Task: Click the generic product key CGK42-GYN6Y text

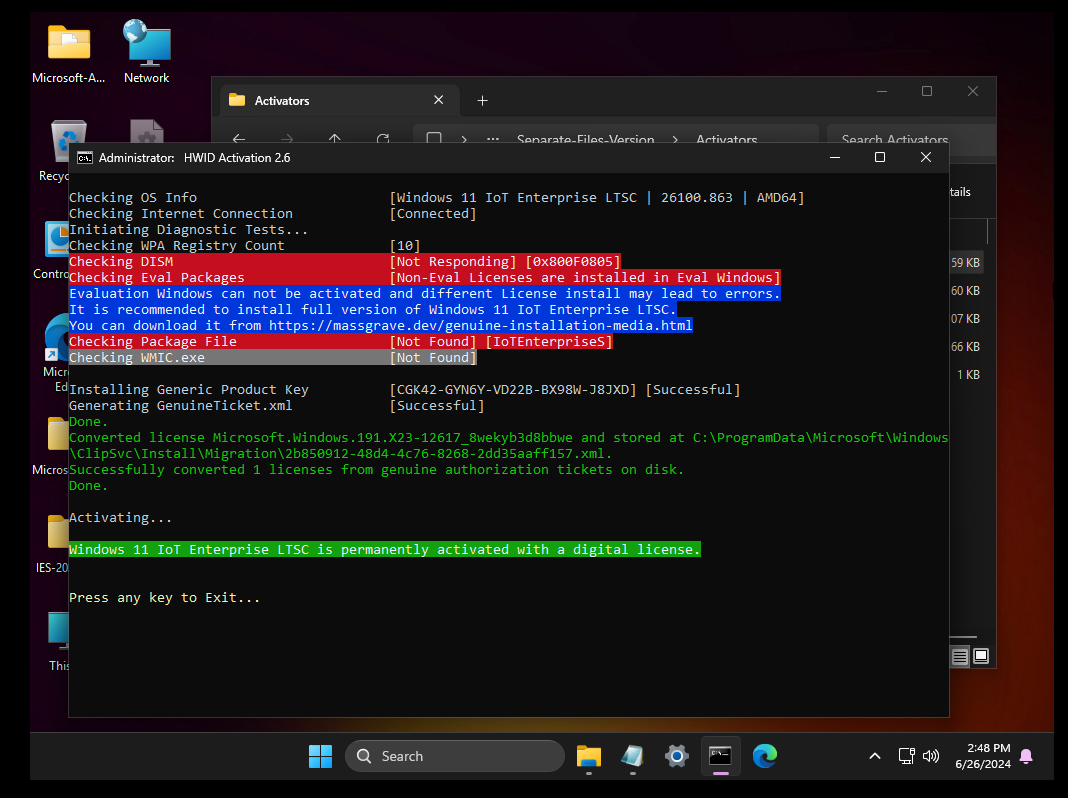Action: tap(513, 389)
